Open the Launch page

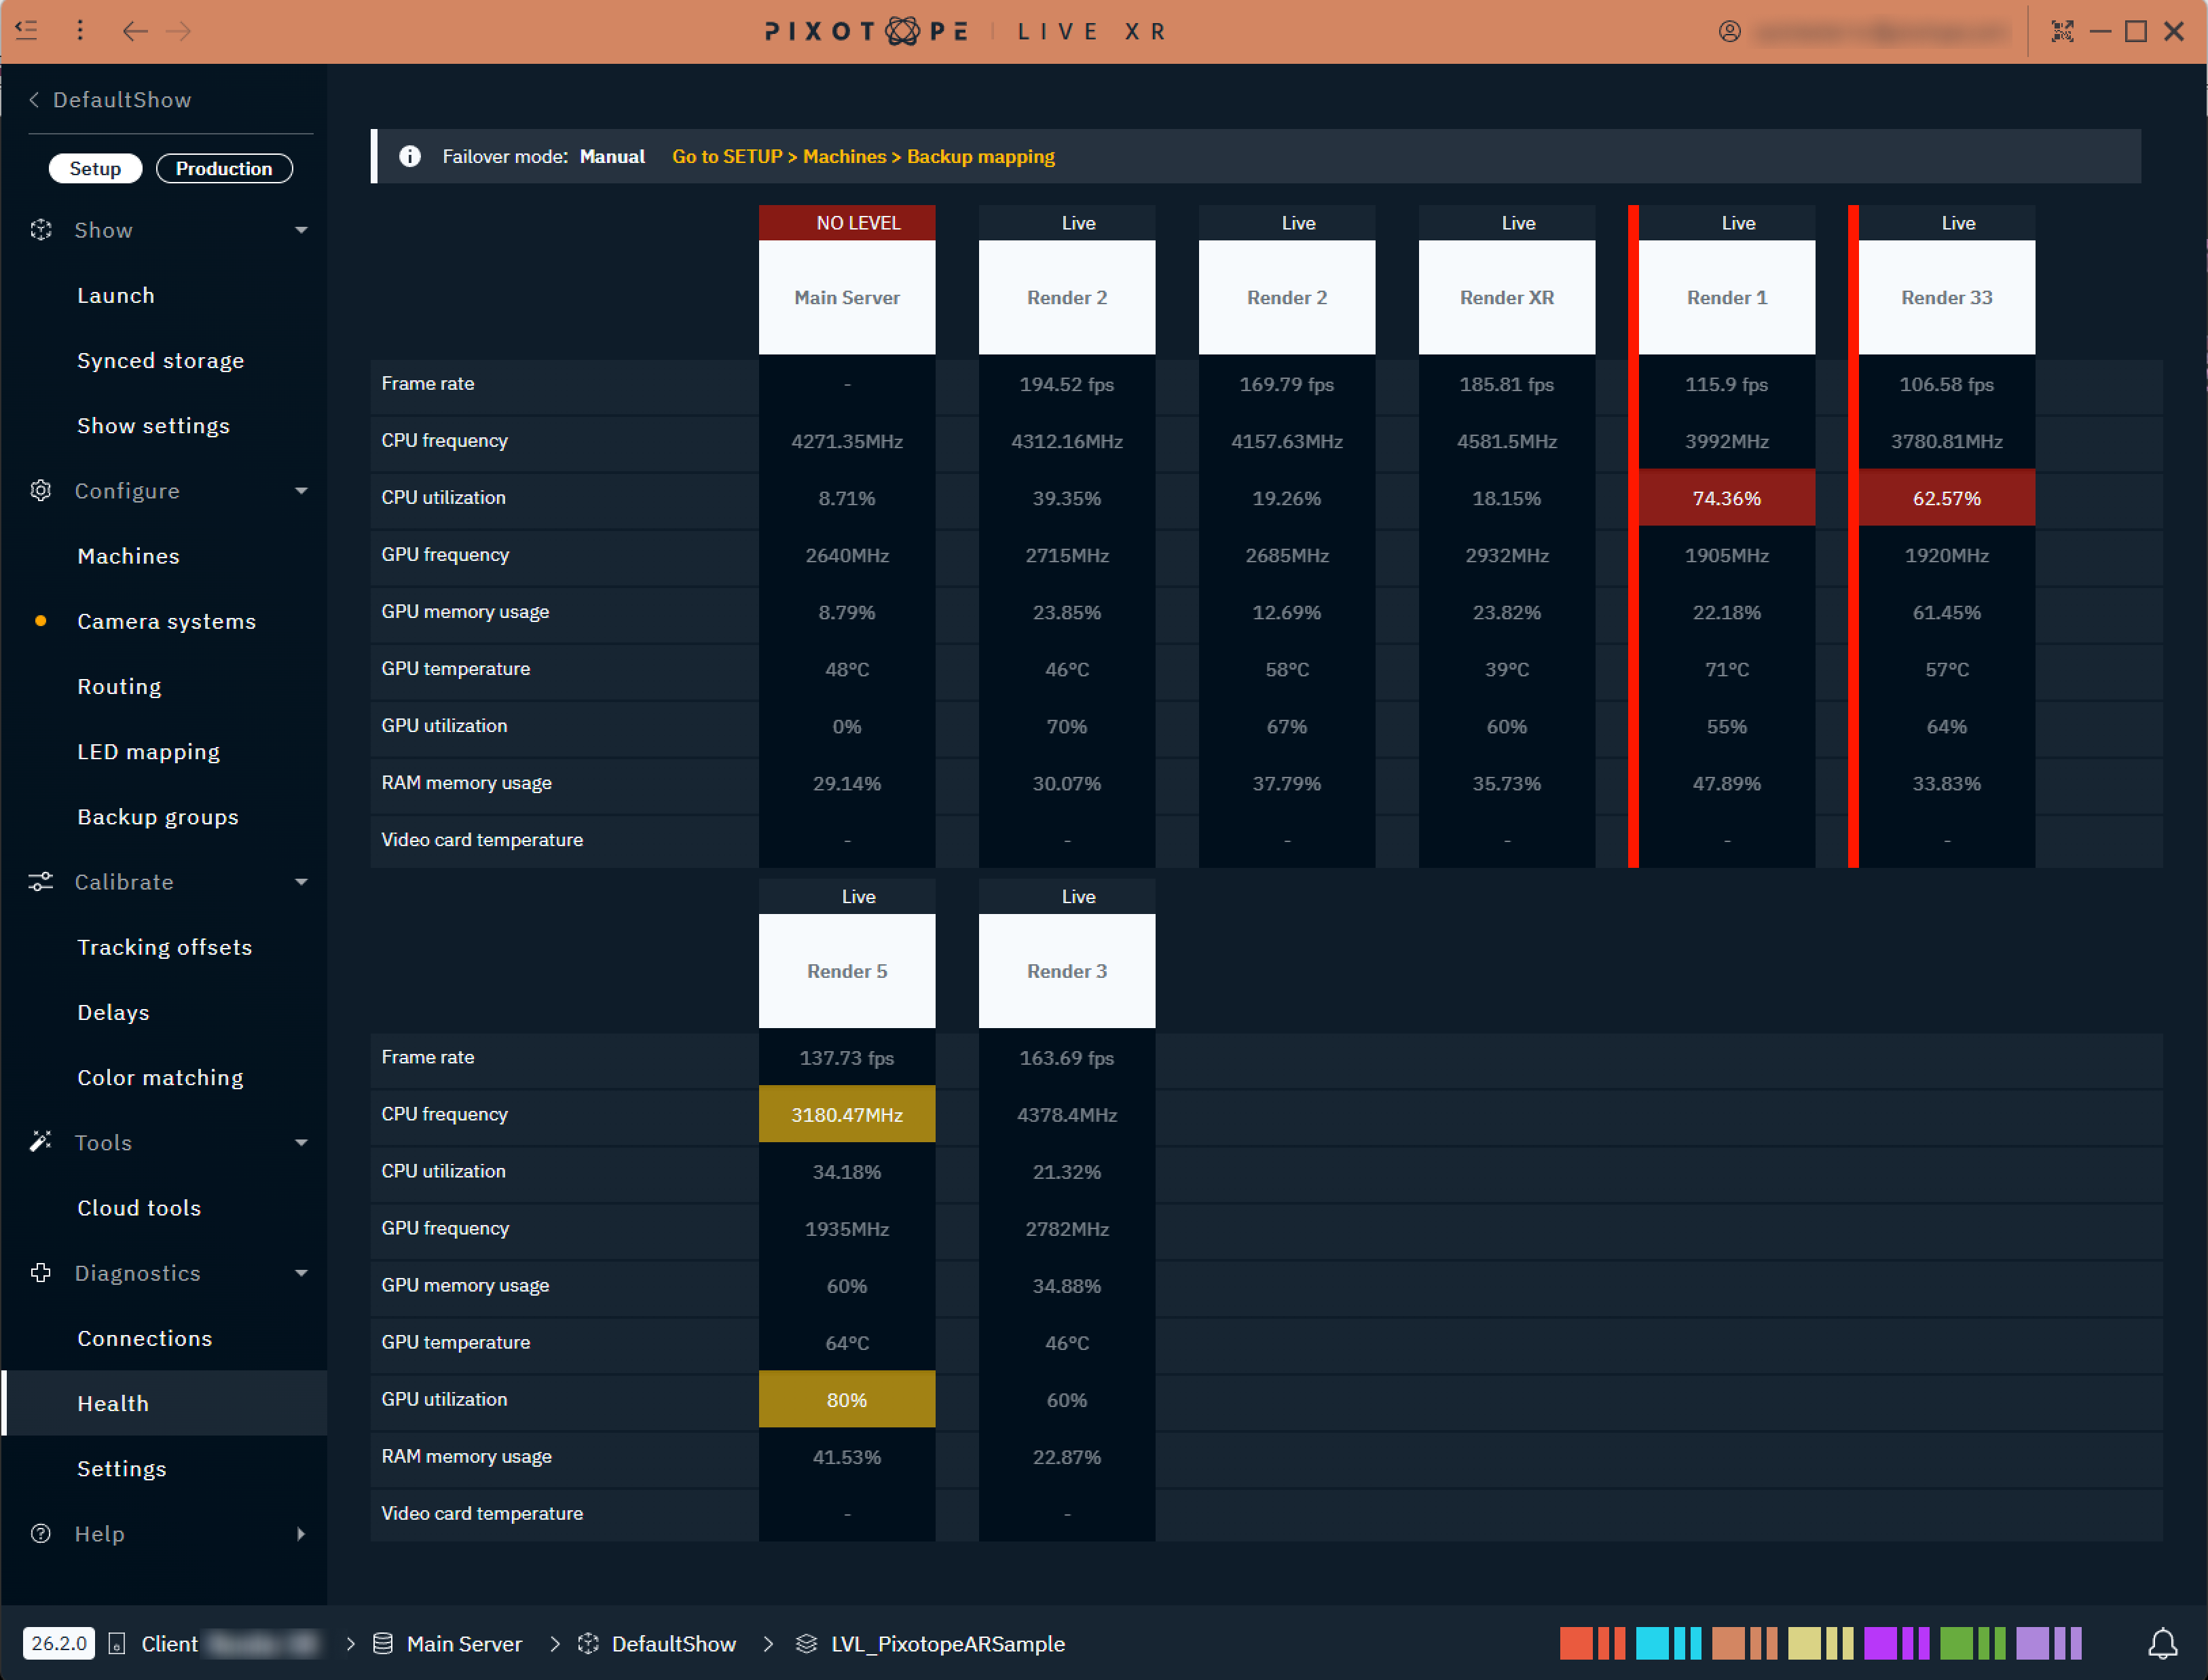point(116,296)
